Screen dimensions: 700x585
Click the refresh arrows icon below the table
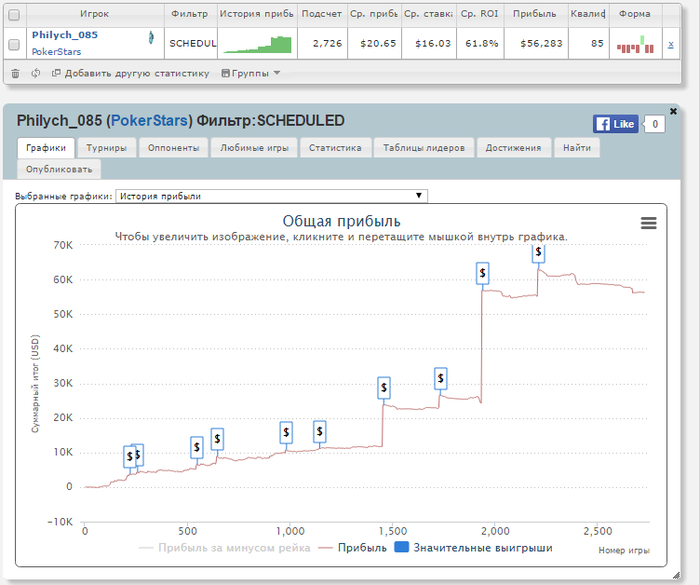(36, 73)
